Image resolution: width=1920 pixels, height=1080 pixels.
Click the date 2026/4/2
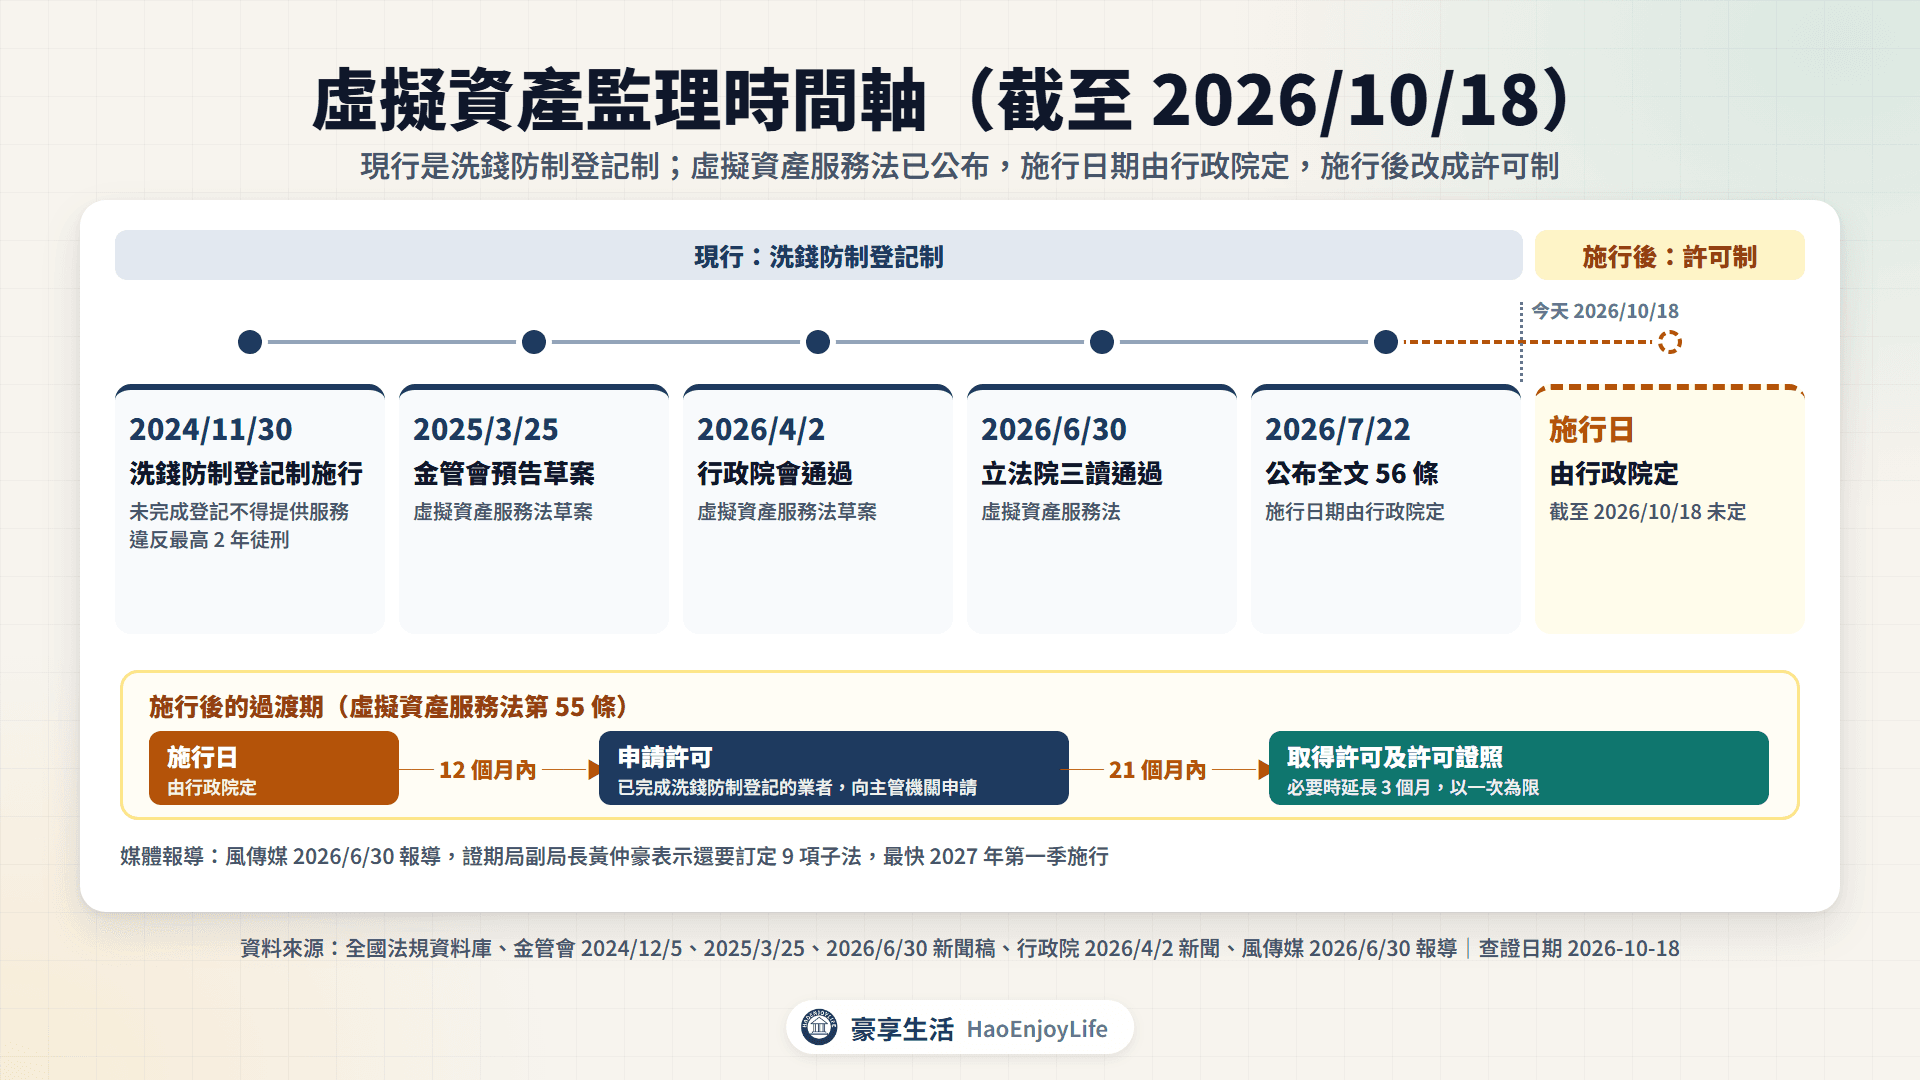click(761, 430)
